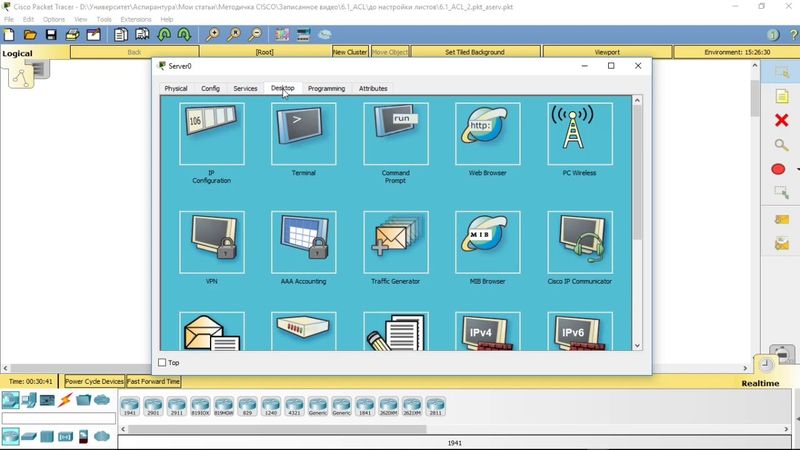Click the device search input field

59,418
